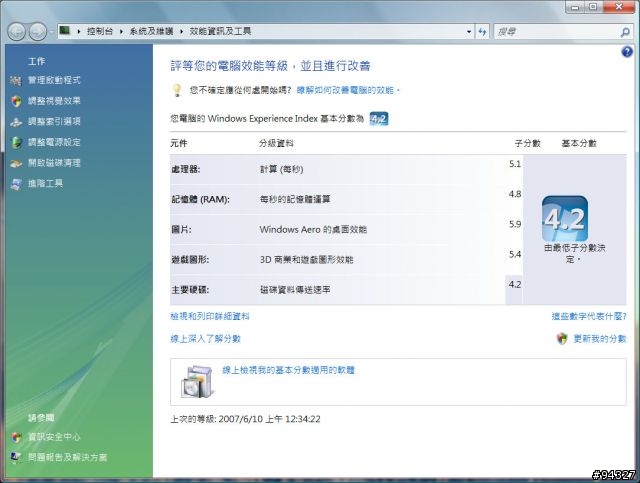Click the software box icon

[197, 382]
